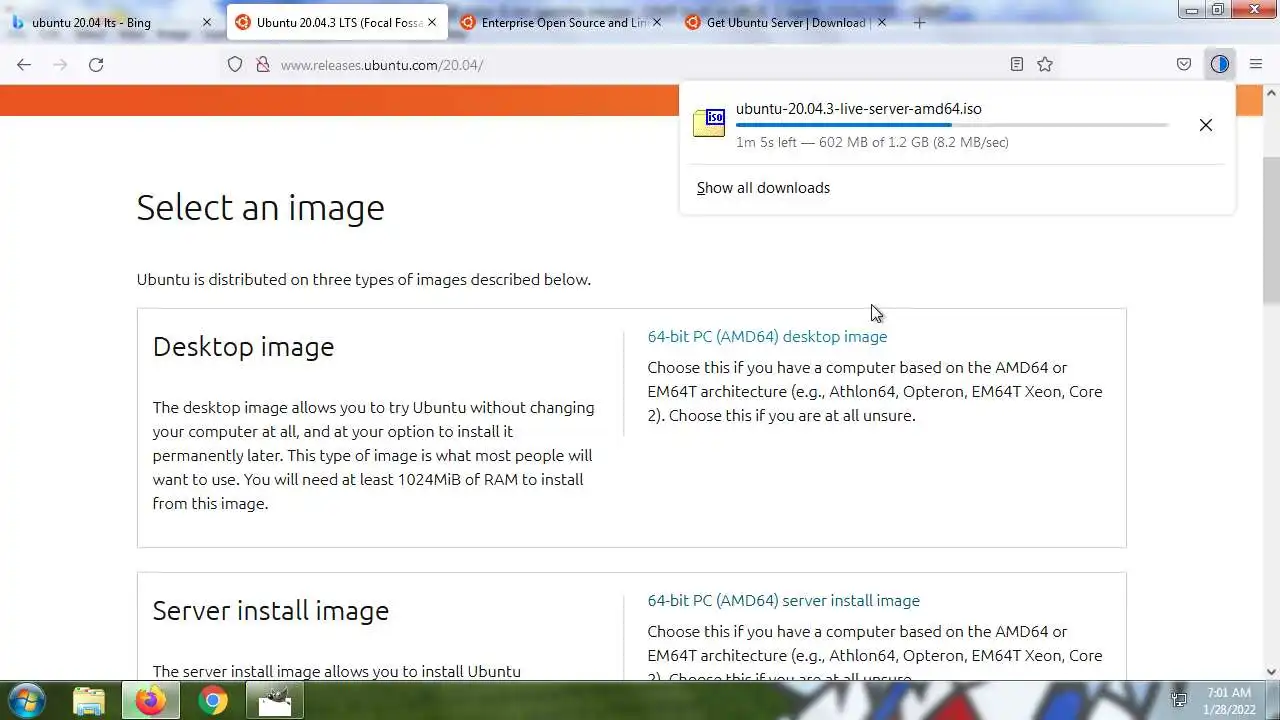Open the Firefox hamburger menu
The image size is (1280, 720).
(x=1256, y=64)
